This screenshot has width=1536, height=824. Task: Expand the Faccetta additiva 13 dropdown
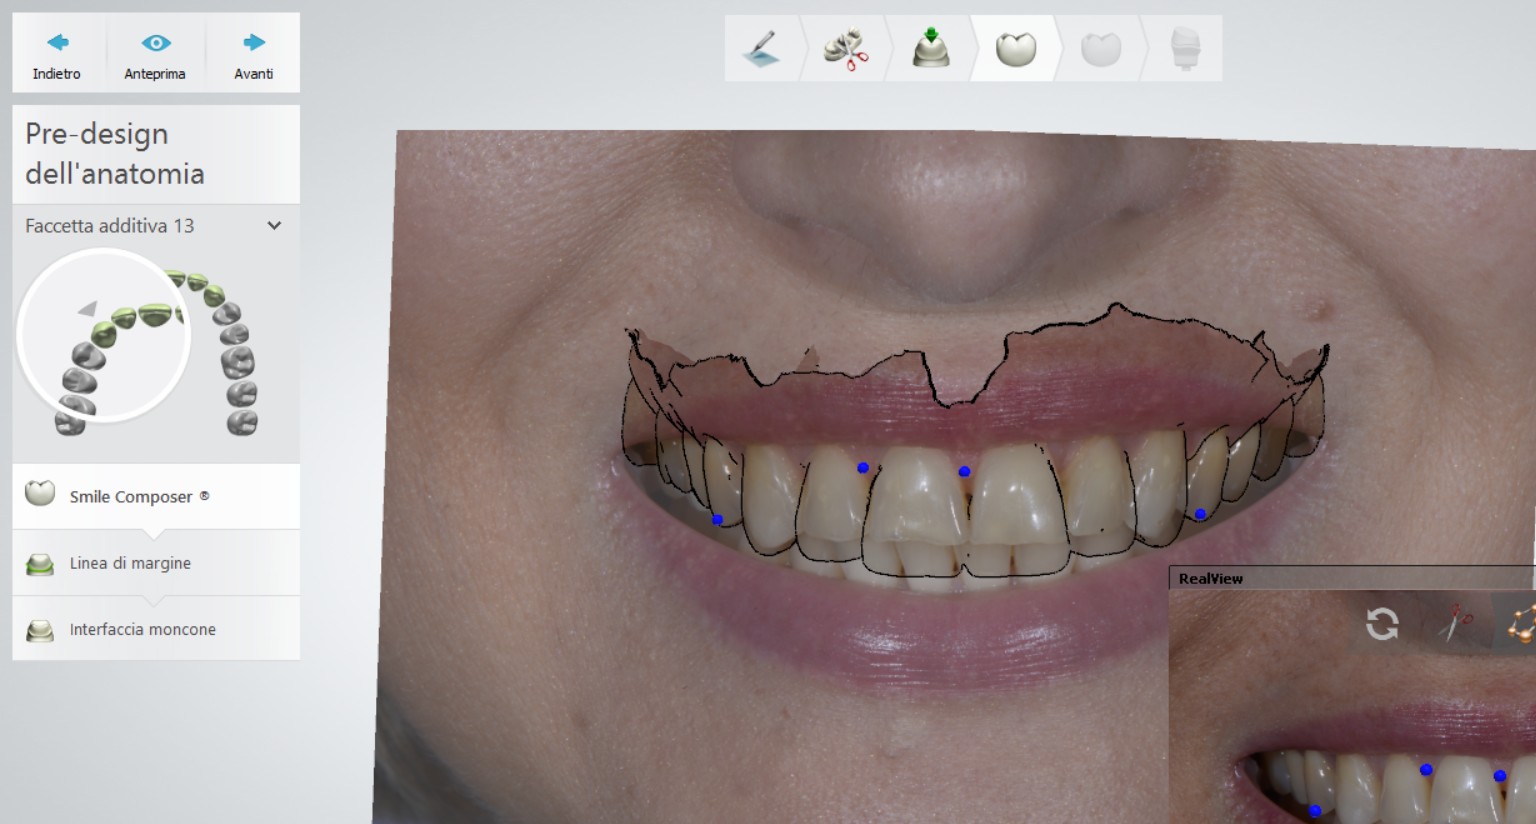coord(274,226)
